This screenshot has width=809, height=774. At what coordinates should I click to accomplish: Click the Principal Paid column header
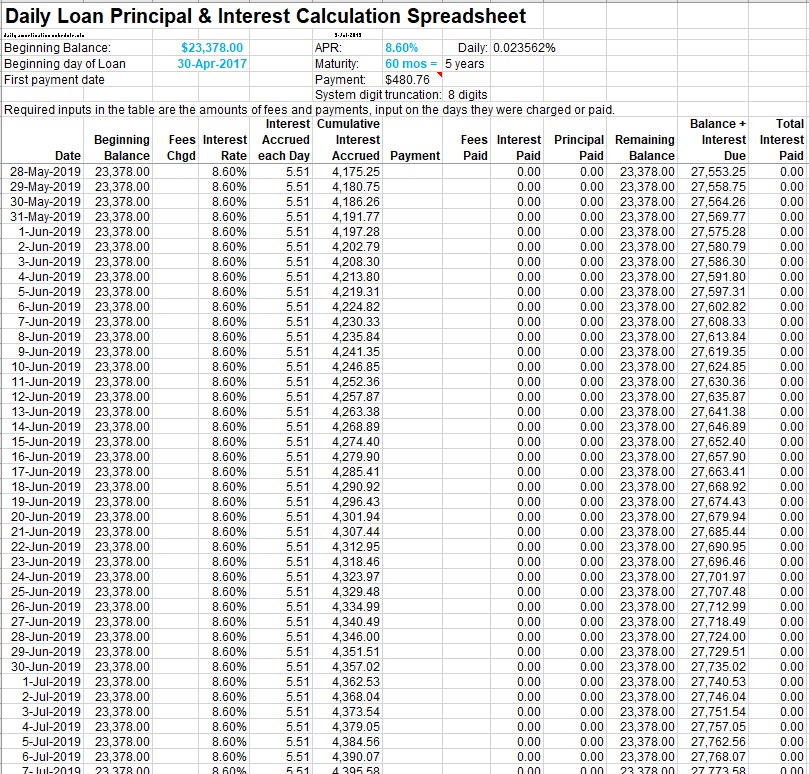[x=579, y=148]
